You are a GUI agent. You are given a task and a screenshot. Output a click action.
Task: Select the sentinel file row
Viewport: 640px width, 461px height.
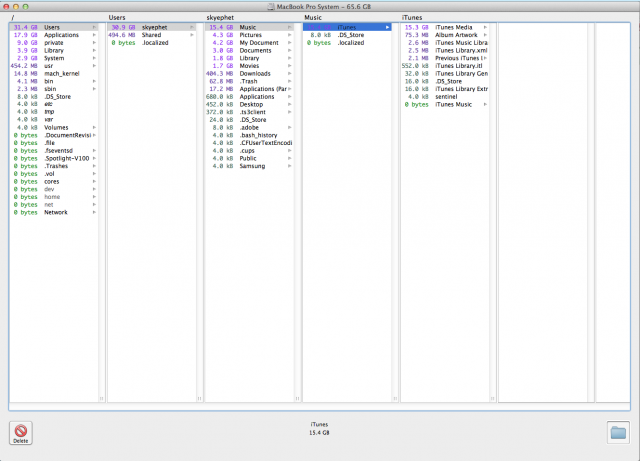pyautogui.click(x=445, y=97)
